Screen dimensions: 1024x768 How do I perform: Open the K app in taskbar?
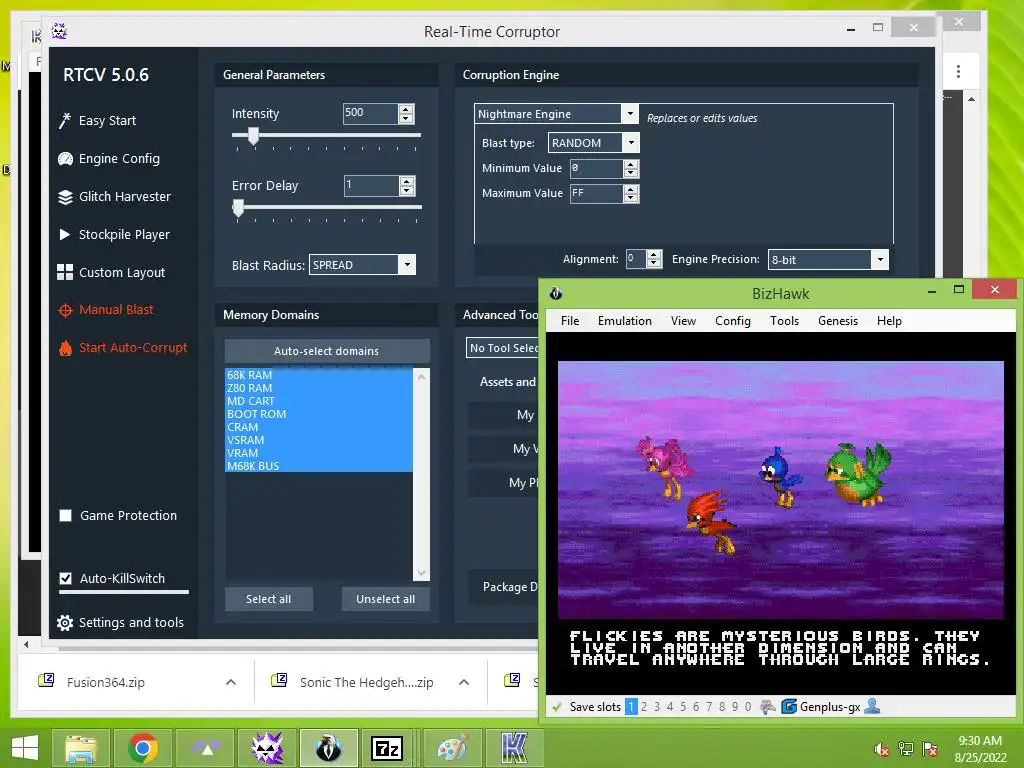(x=515, y=748)
